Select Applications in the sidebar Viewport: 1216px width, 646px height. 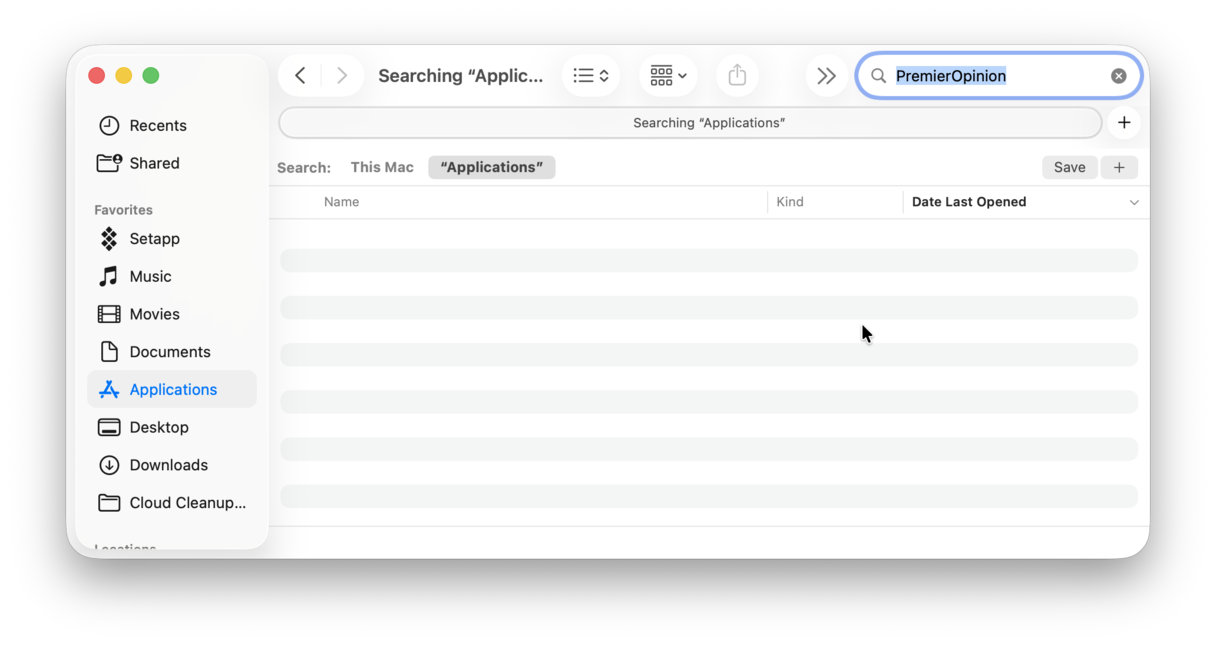coord(172,390)
